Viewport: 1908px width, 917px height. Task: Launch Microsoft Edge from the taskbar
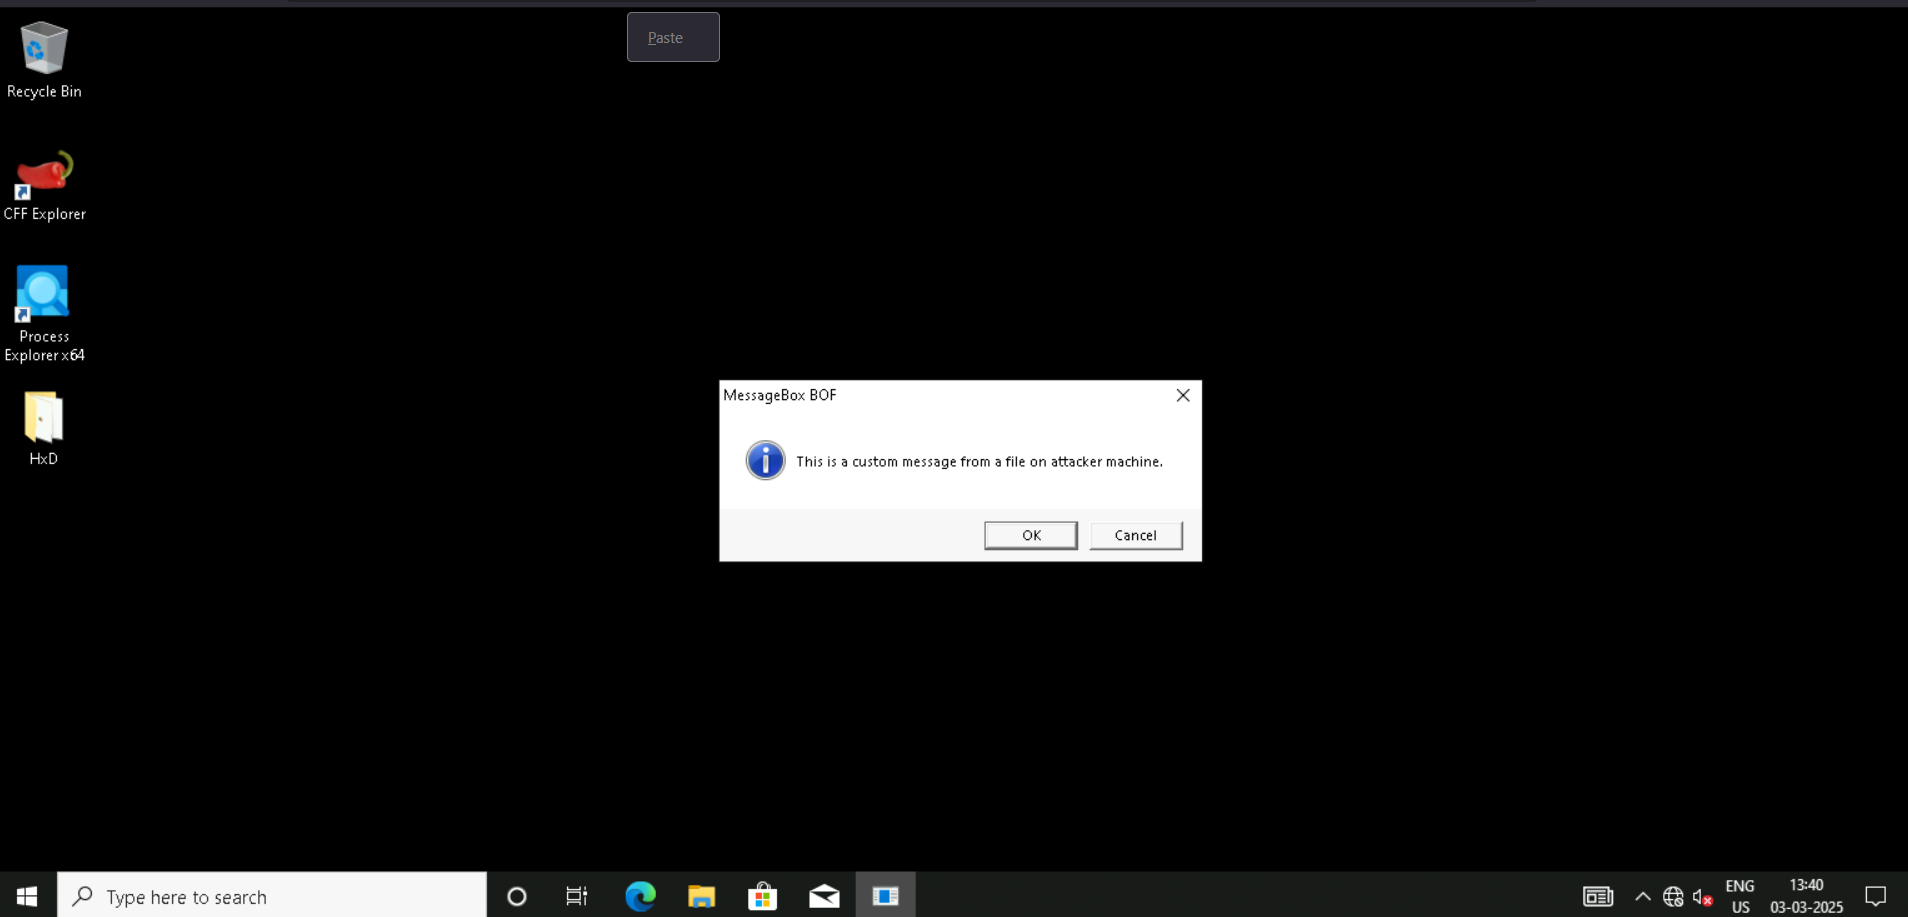[x=640, y=896]
